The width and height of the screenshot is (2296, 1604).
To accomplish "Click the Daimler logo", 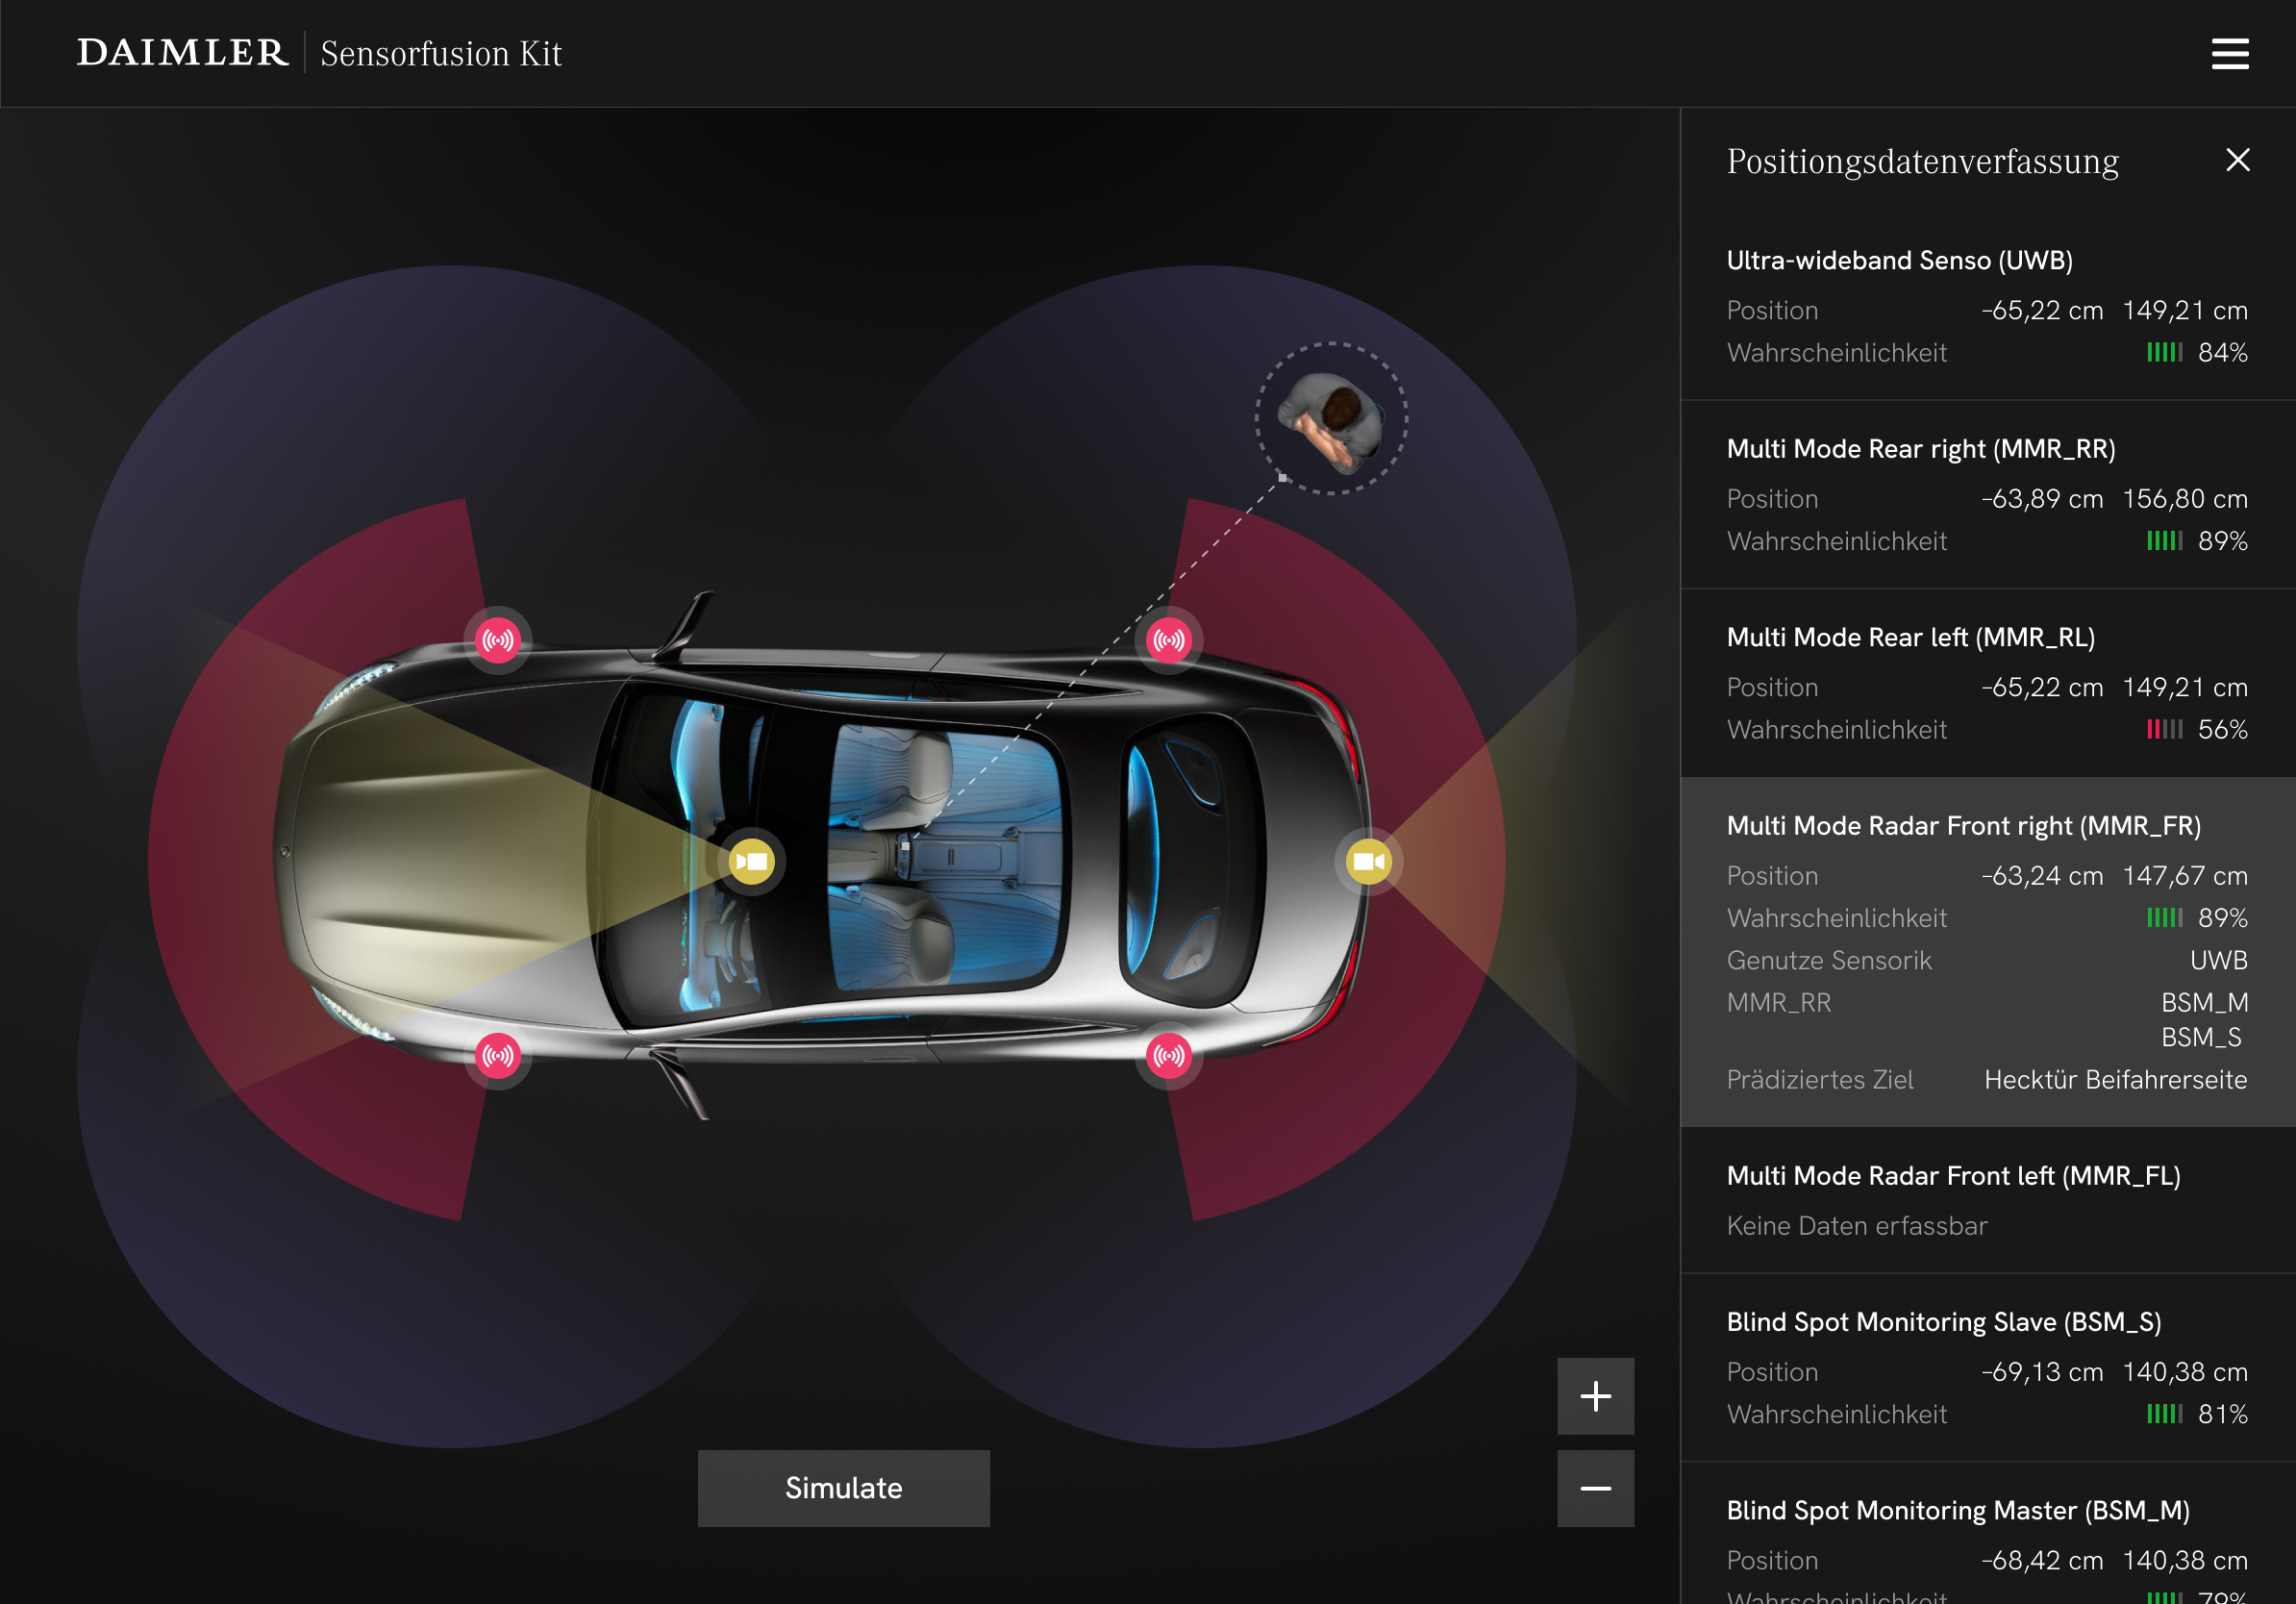I will pyautogui.click(x=182, y=52).
